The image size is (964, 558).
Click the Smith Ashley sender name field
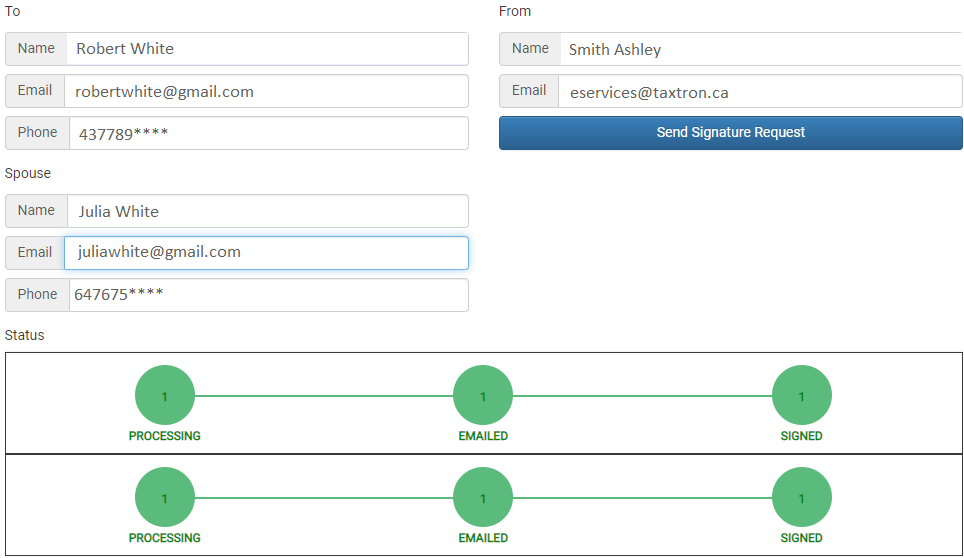[760, 49]
